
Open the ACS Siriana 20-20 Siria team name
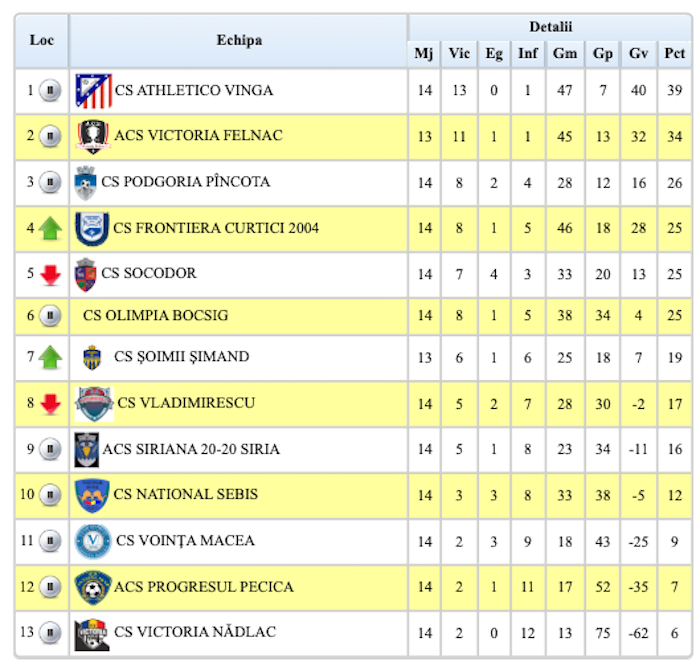tap(190, 450)
